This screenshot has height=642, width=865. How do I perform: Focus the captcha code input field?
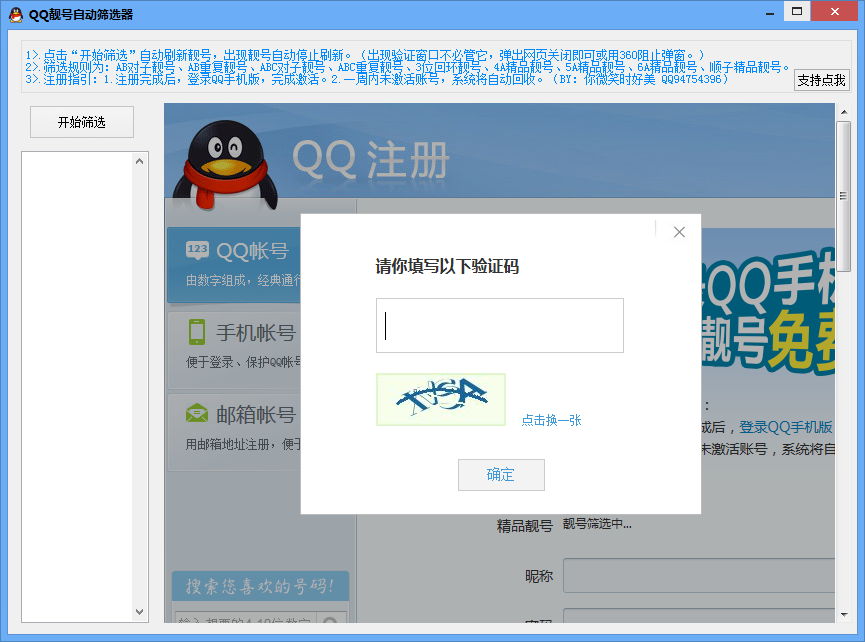tap(499, 325)
